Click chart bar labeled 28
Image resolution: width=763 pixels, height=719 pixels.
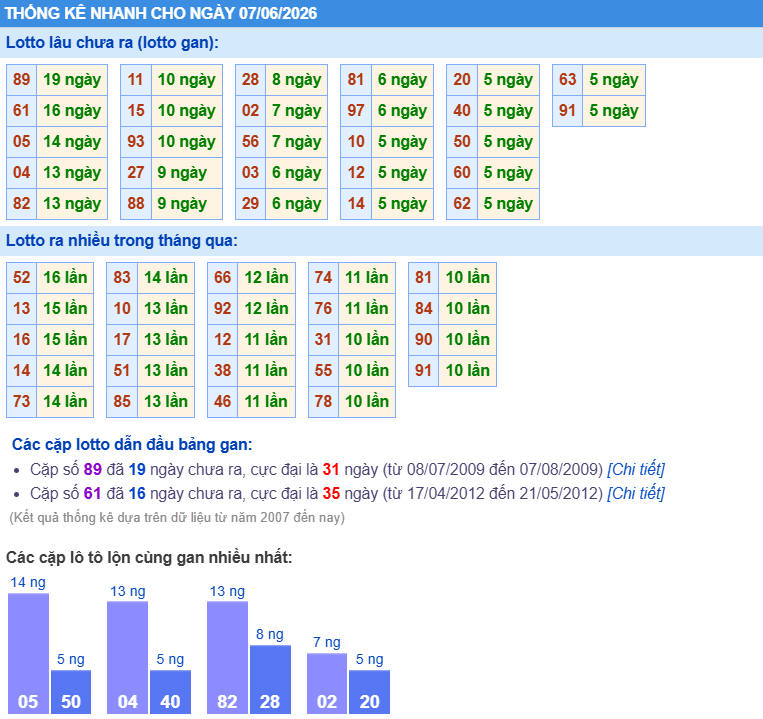point(270,679)
